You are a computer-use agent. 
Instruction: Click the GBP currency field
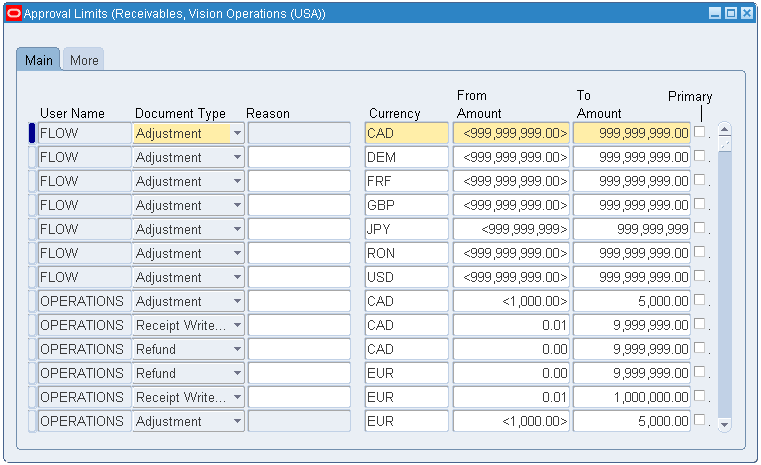pos(406,205)
